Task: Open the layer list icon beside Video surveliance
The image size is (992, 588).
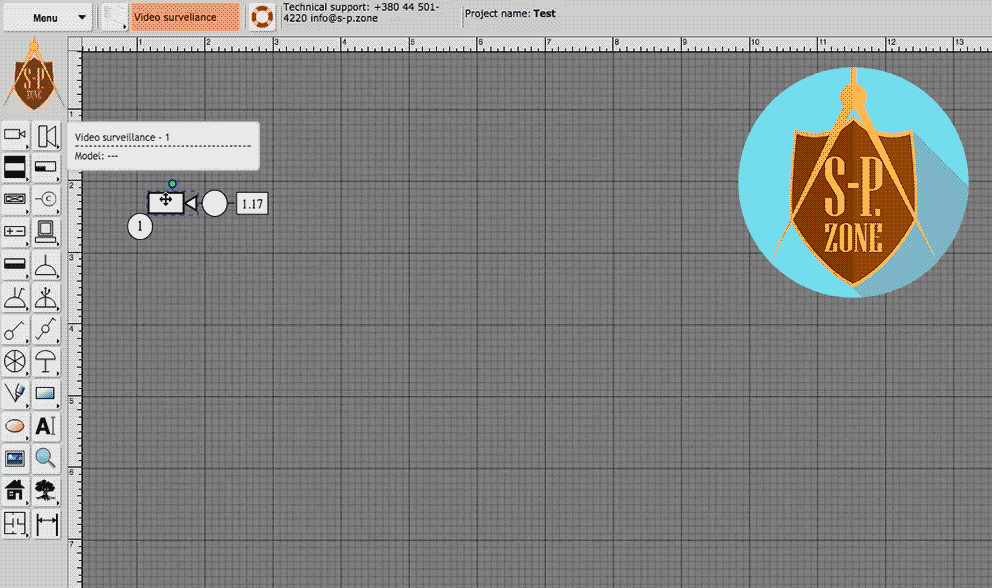Action: 114,17
